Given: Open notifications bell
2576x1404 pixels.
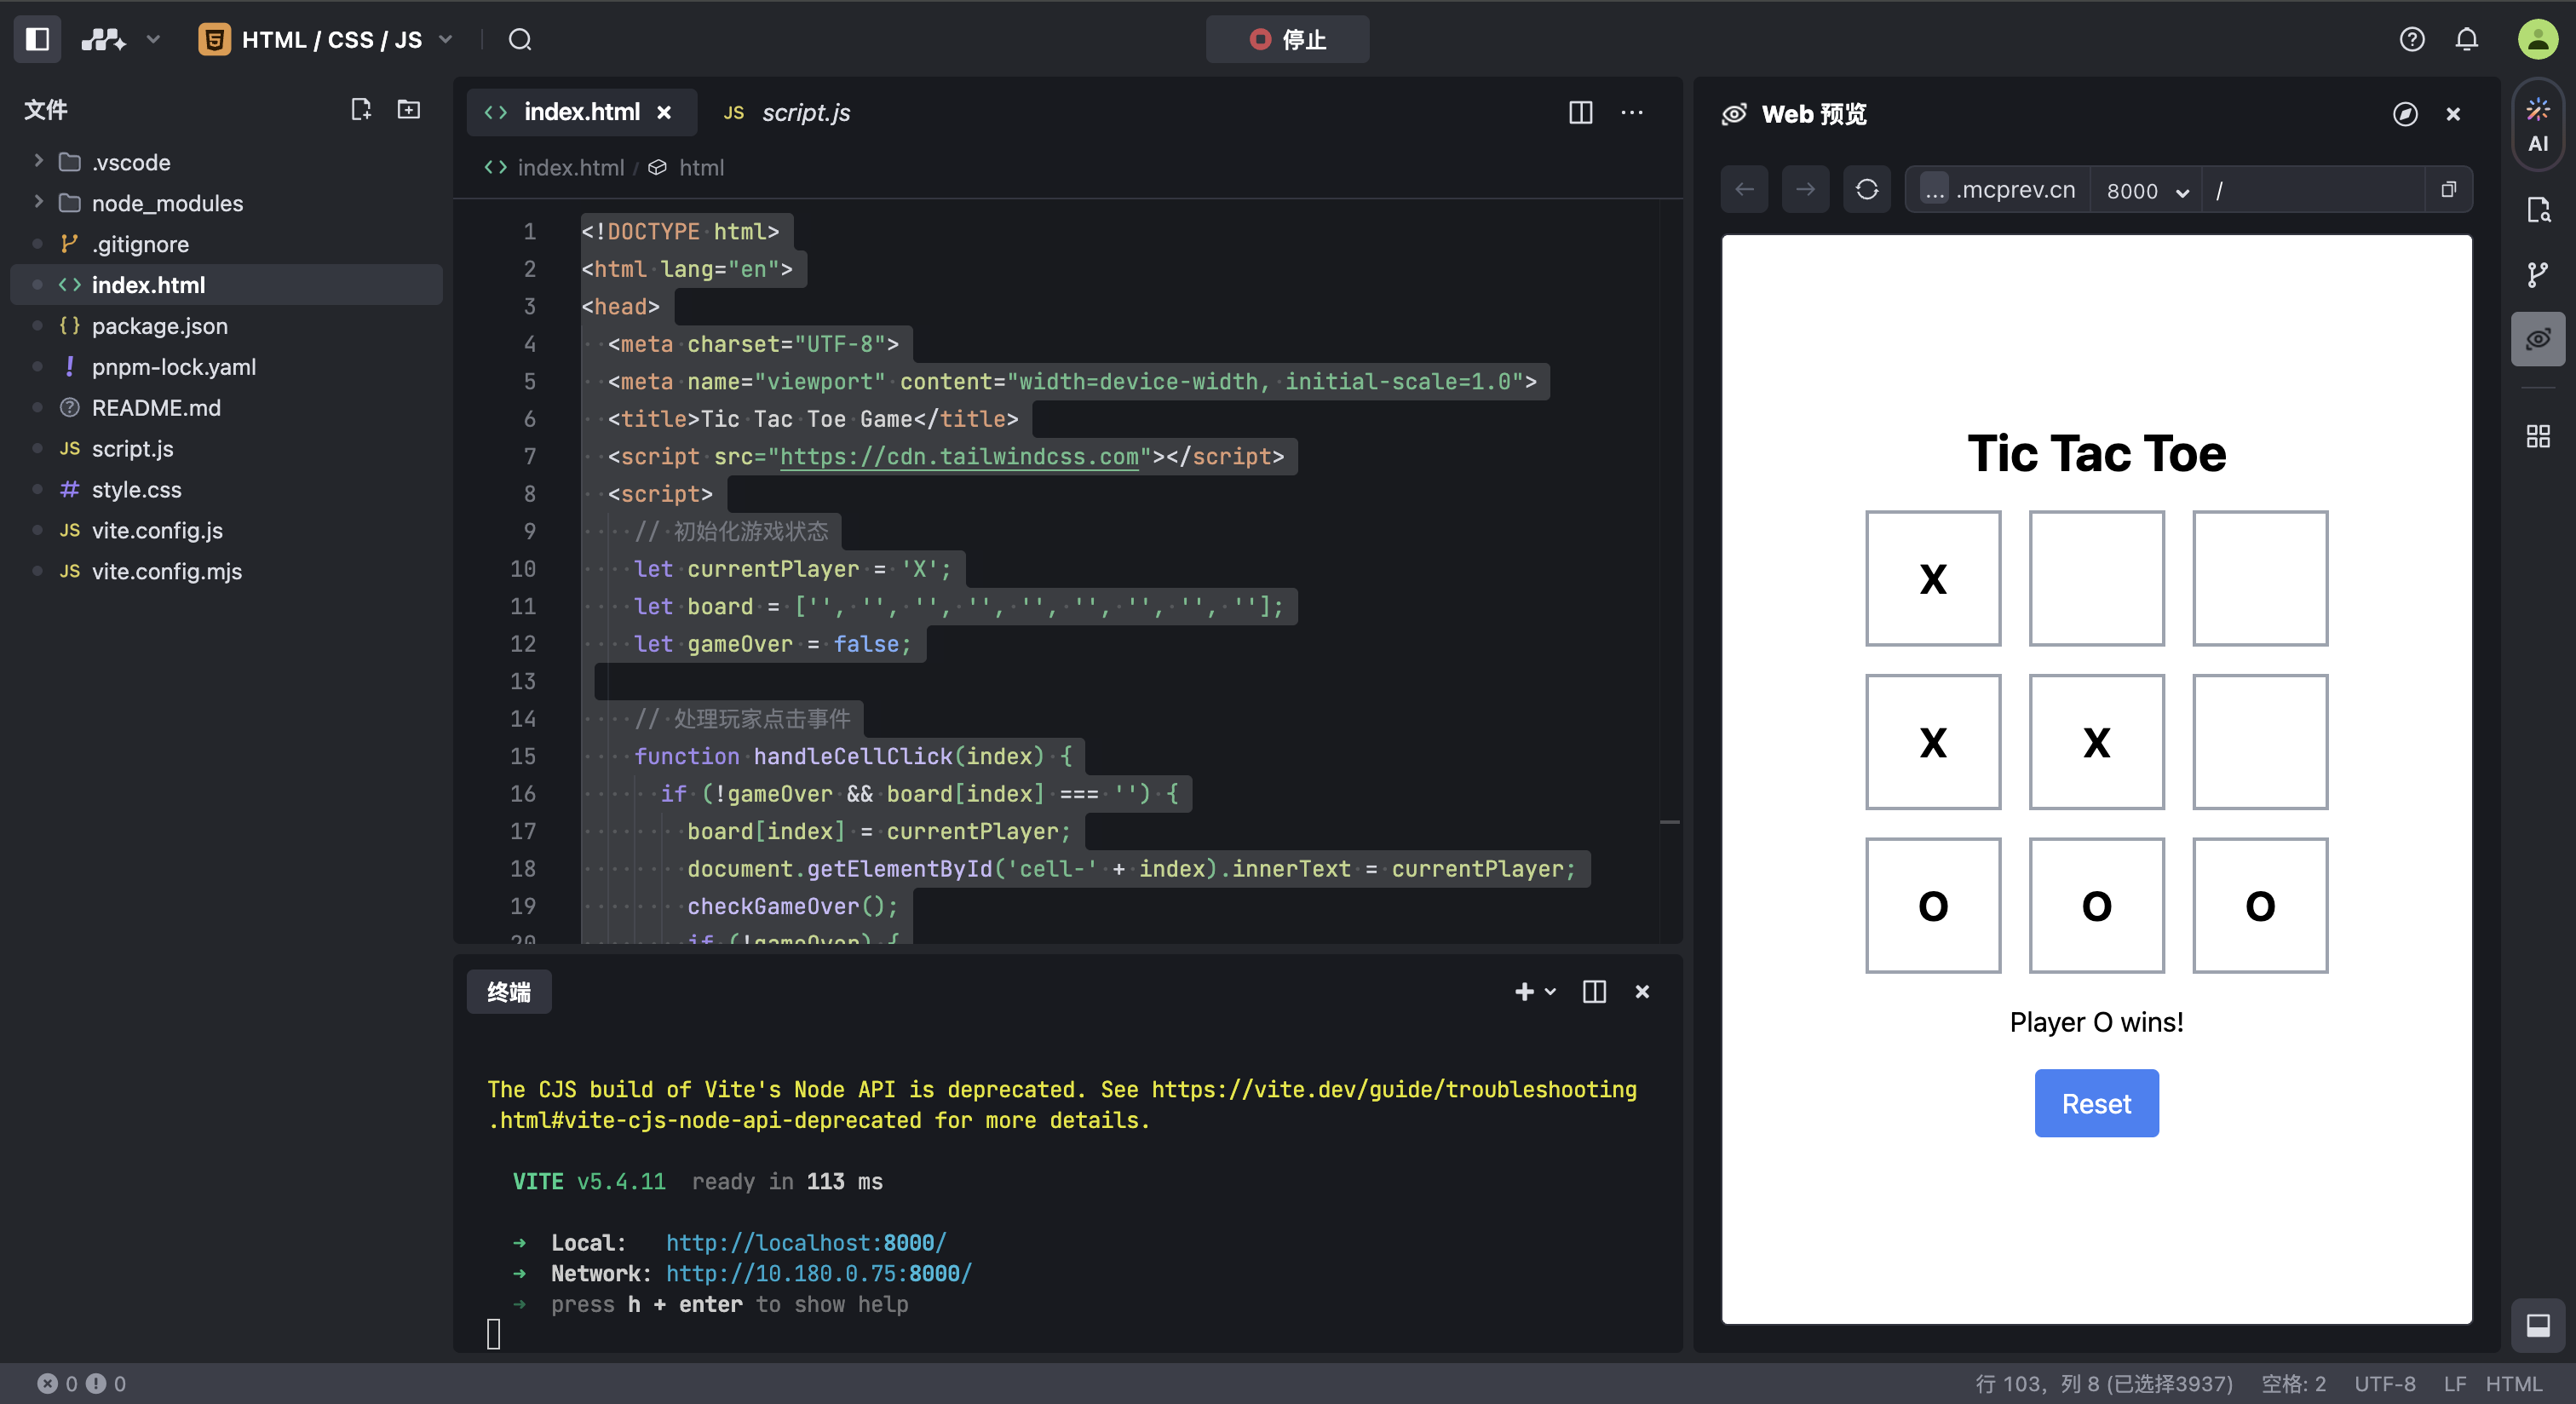Looking at the screenshot, I should (2466, 39).
